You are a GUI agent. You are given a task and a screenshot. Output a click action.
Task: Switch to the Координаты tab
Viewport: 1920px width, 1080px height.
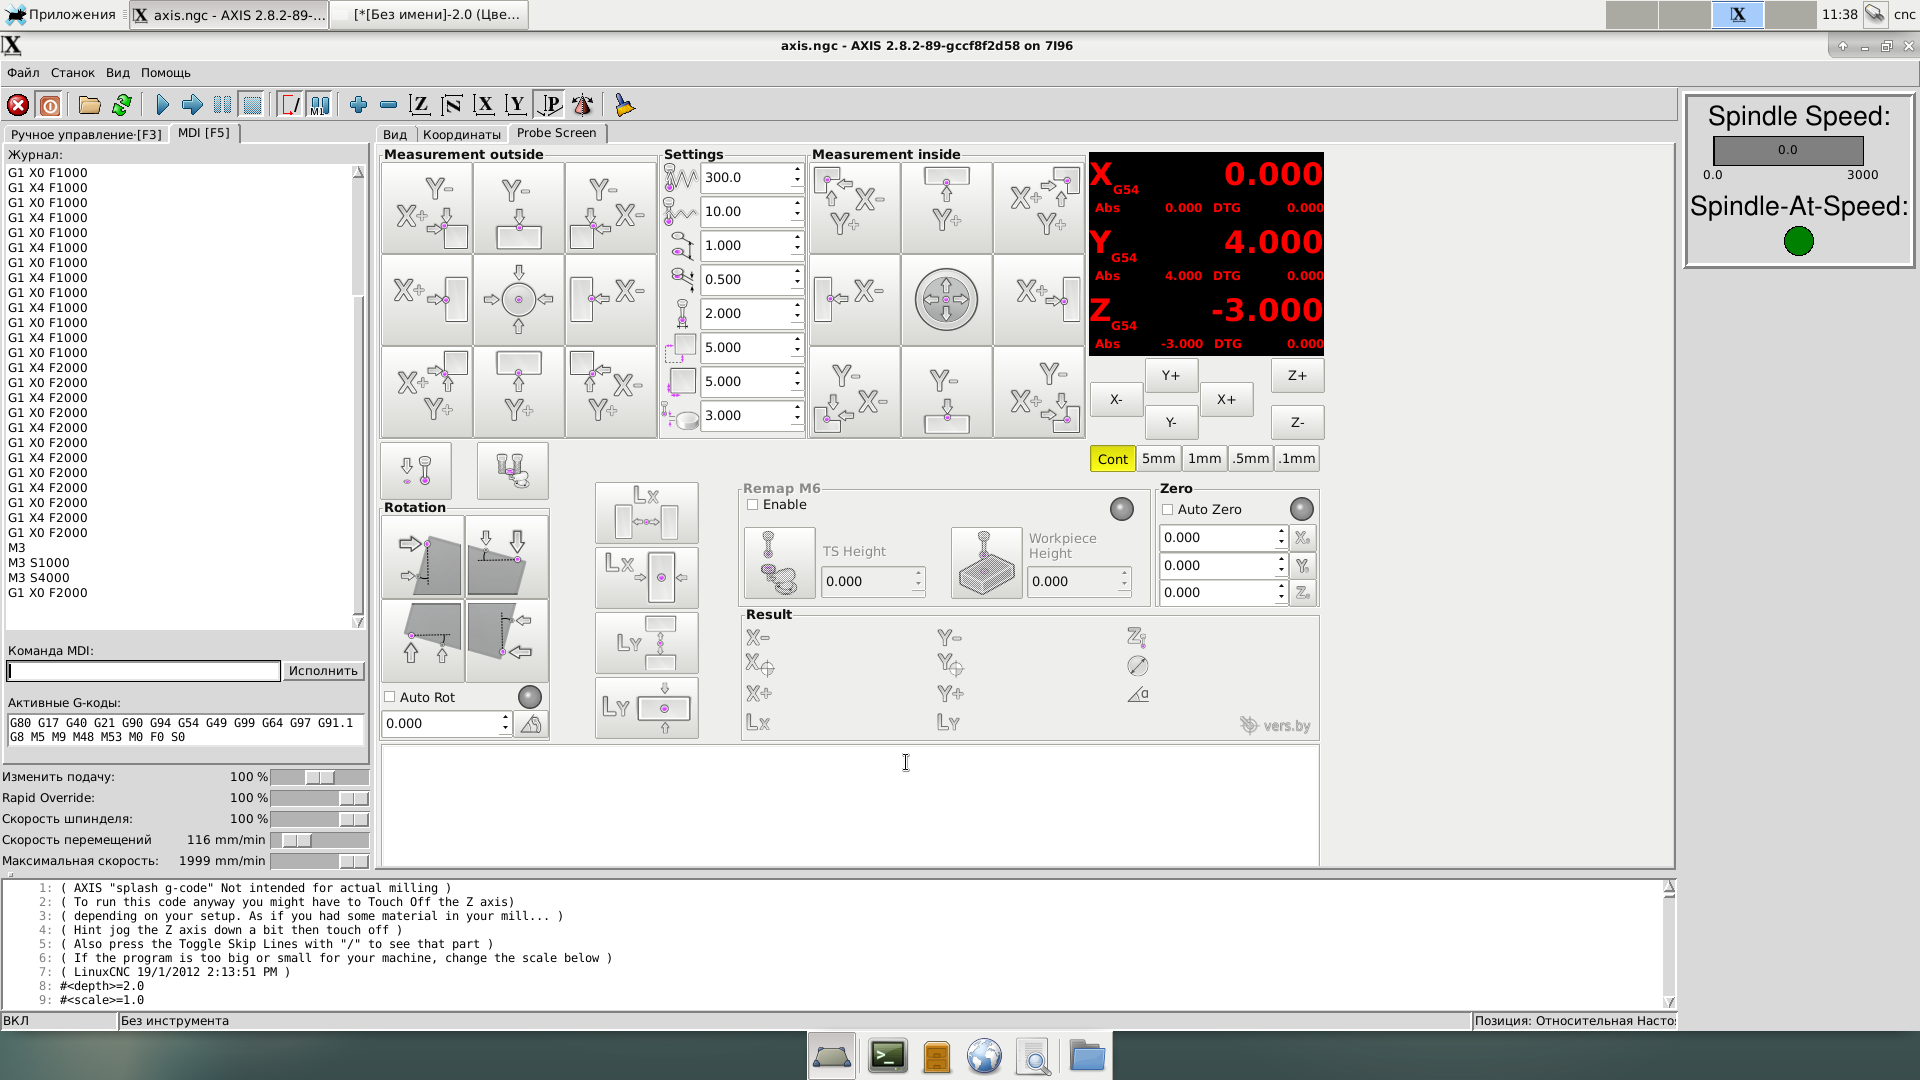[461, 134]
